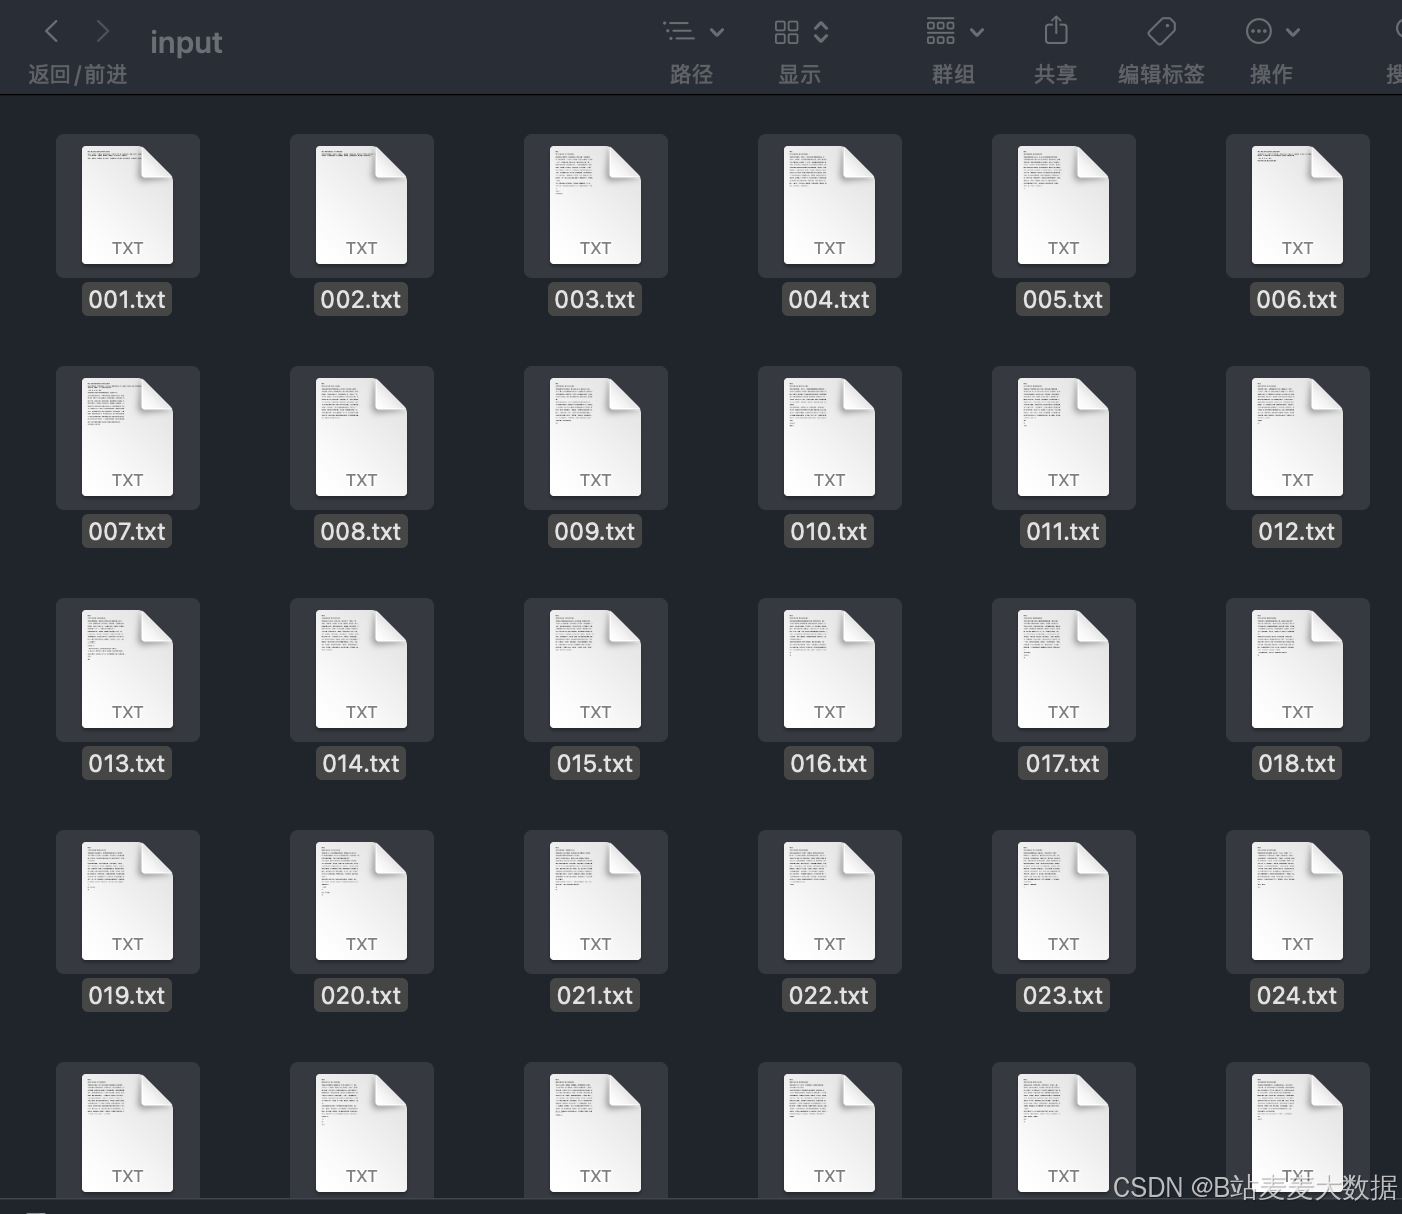1402x1214 pixels.
Task: Select the 001.txt file icon
Action: point(128,205)
